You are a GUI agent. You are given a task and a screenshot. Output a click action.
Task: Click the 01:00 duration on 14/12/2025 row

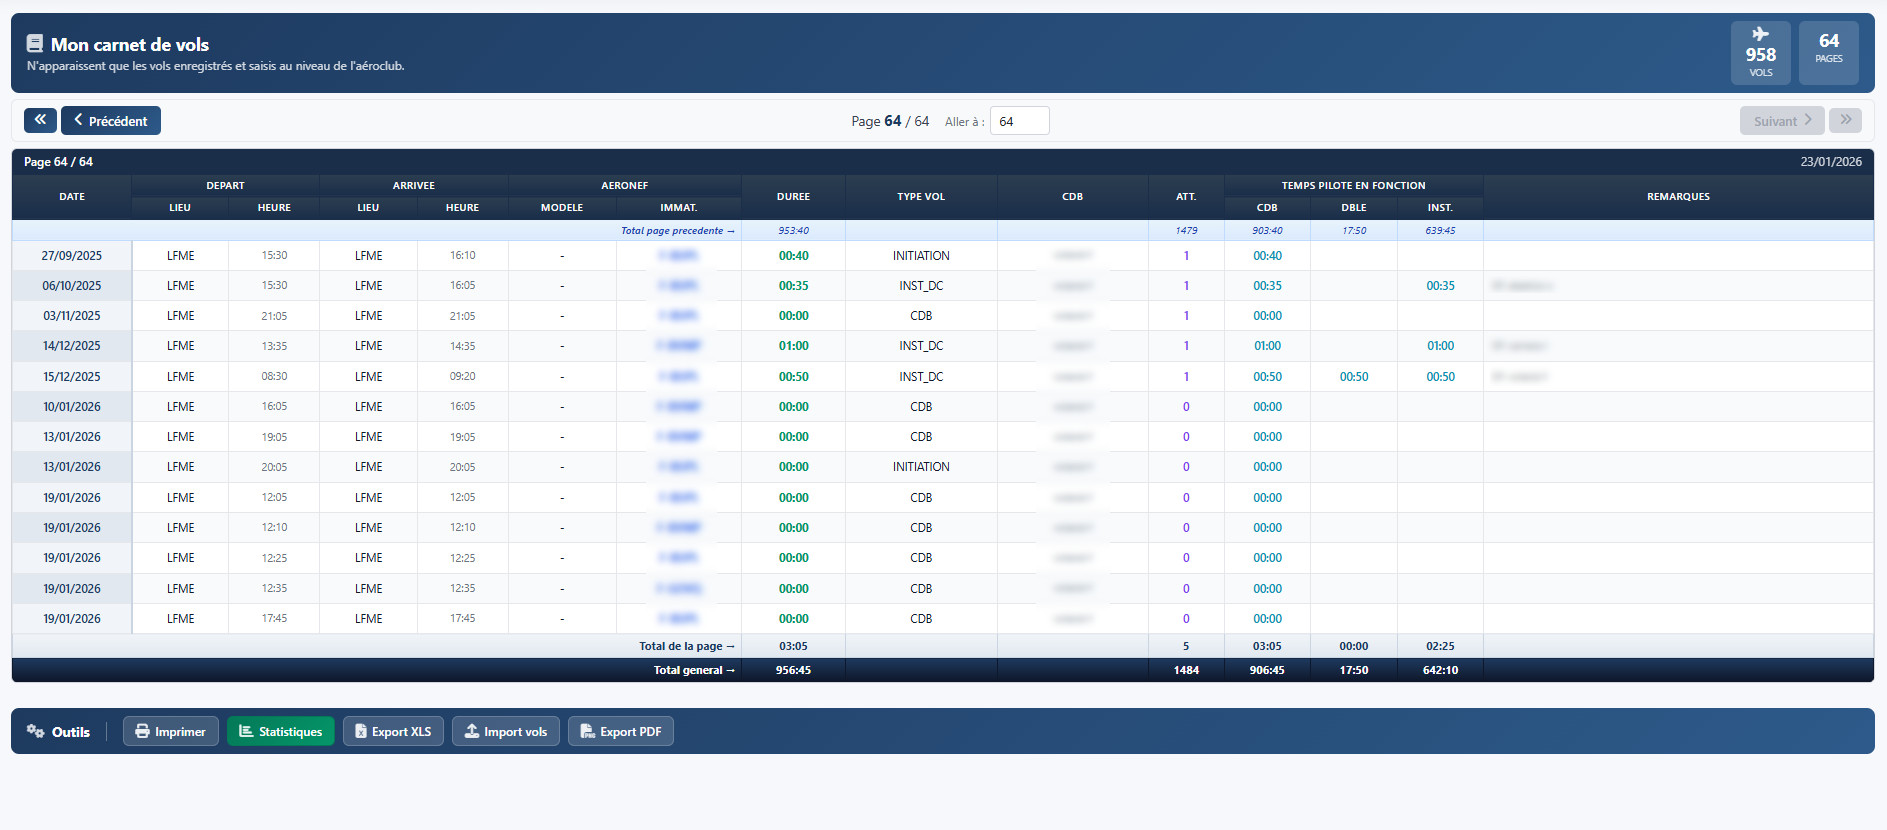point(793,346)
